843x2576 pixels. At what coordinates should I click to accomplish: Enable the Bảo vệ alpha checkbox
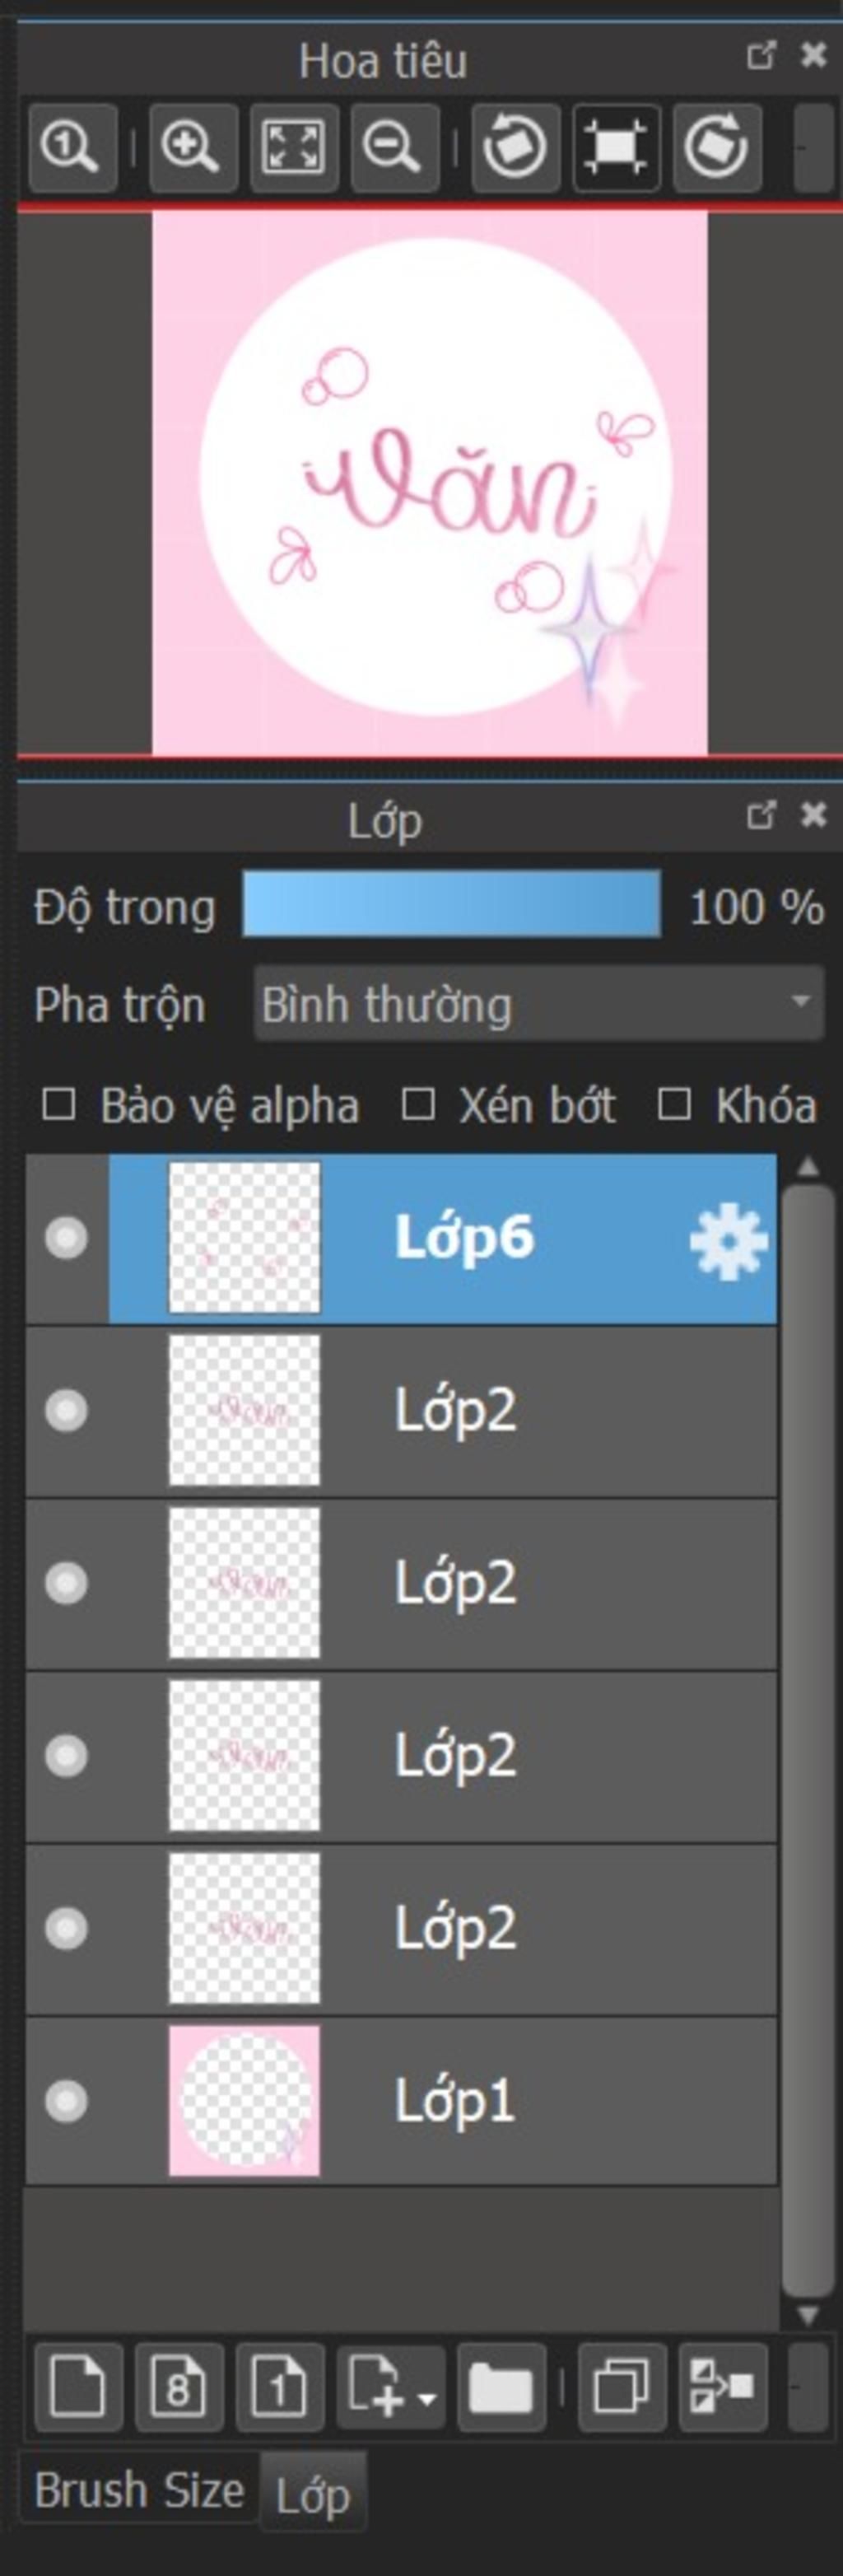(59, 1105)
